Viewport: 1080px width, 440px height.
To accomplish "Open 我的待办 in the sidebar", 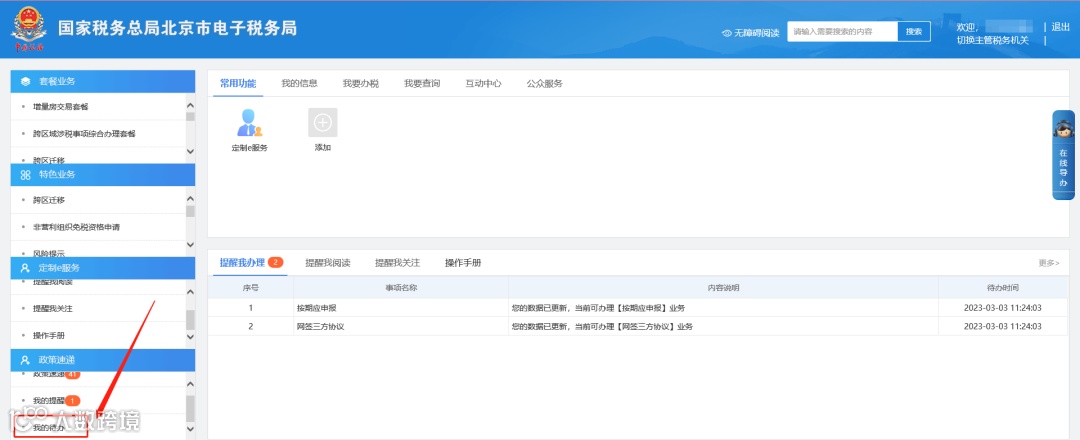I will pyautogui.click(x=49, y=428).
